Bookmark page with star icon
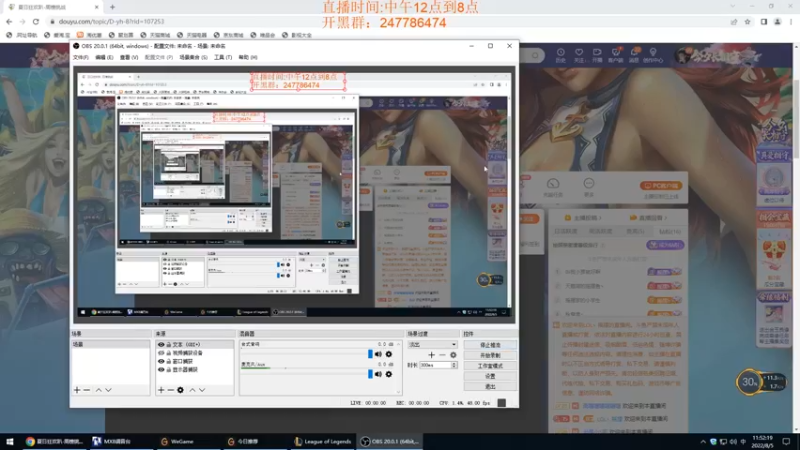The width and height of the screenshot is (800, 450). click(x=747, y=21)
